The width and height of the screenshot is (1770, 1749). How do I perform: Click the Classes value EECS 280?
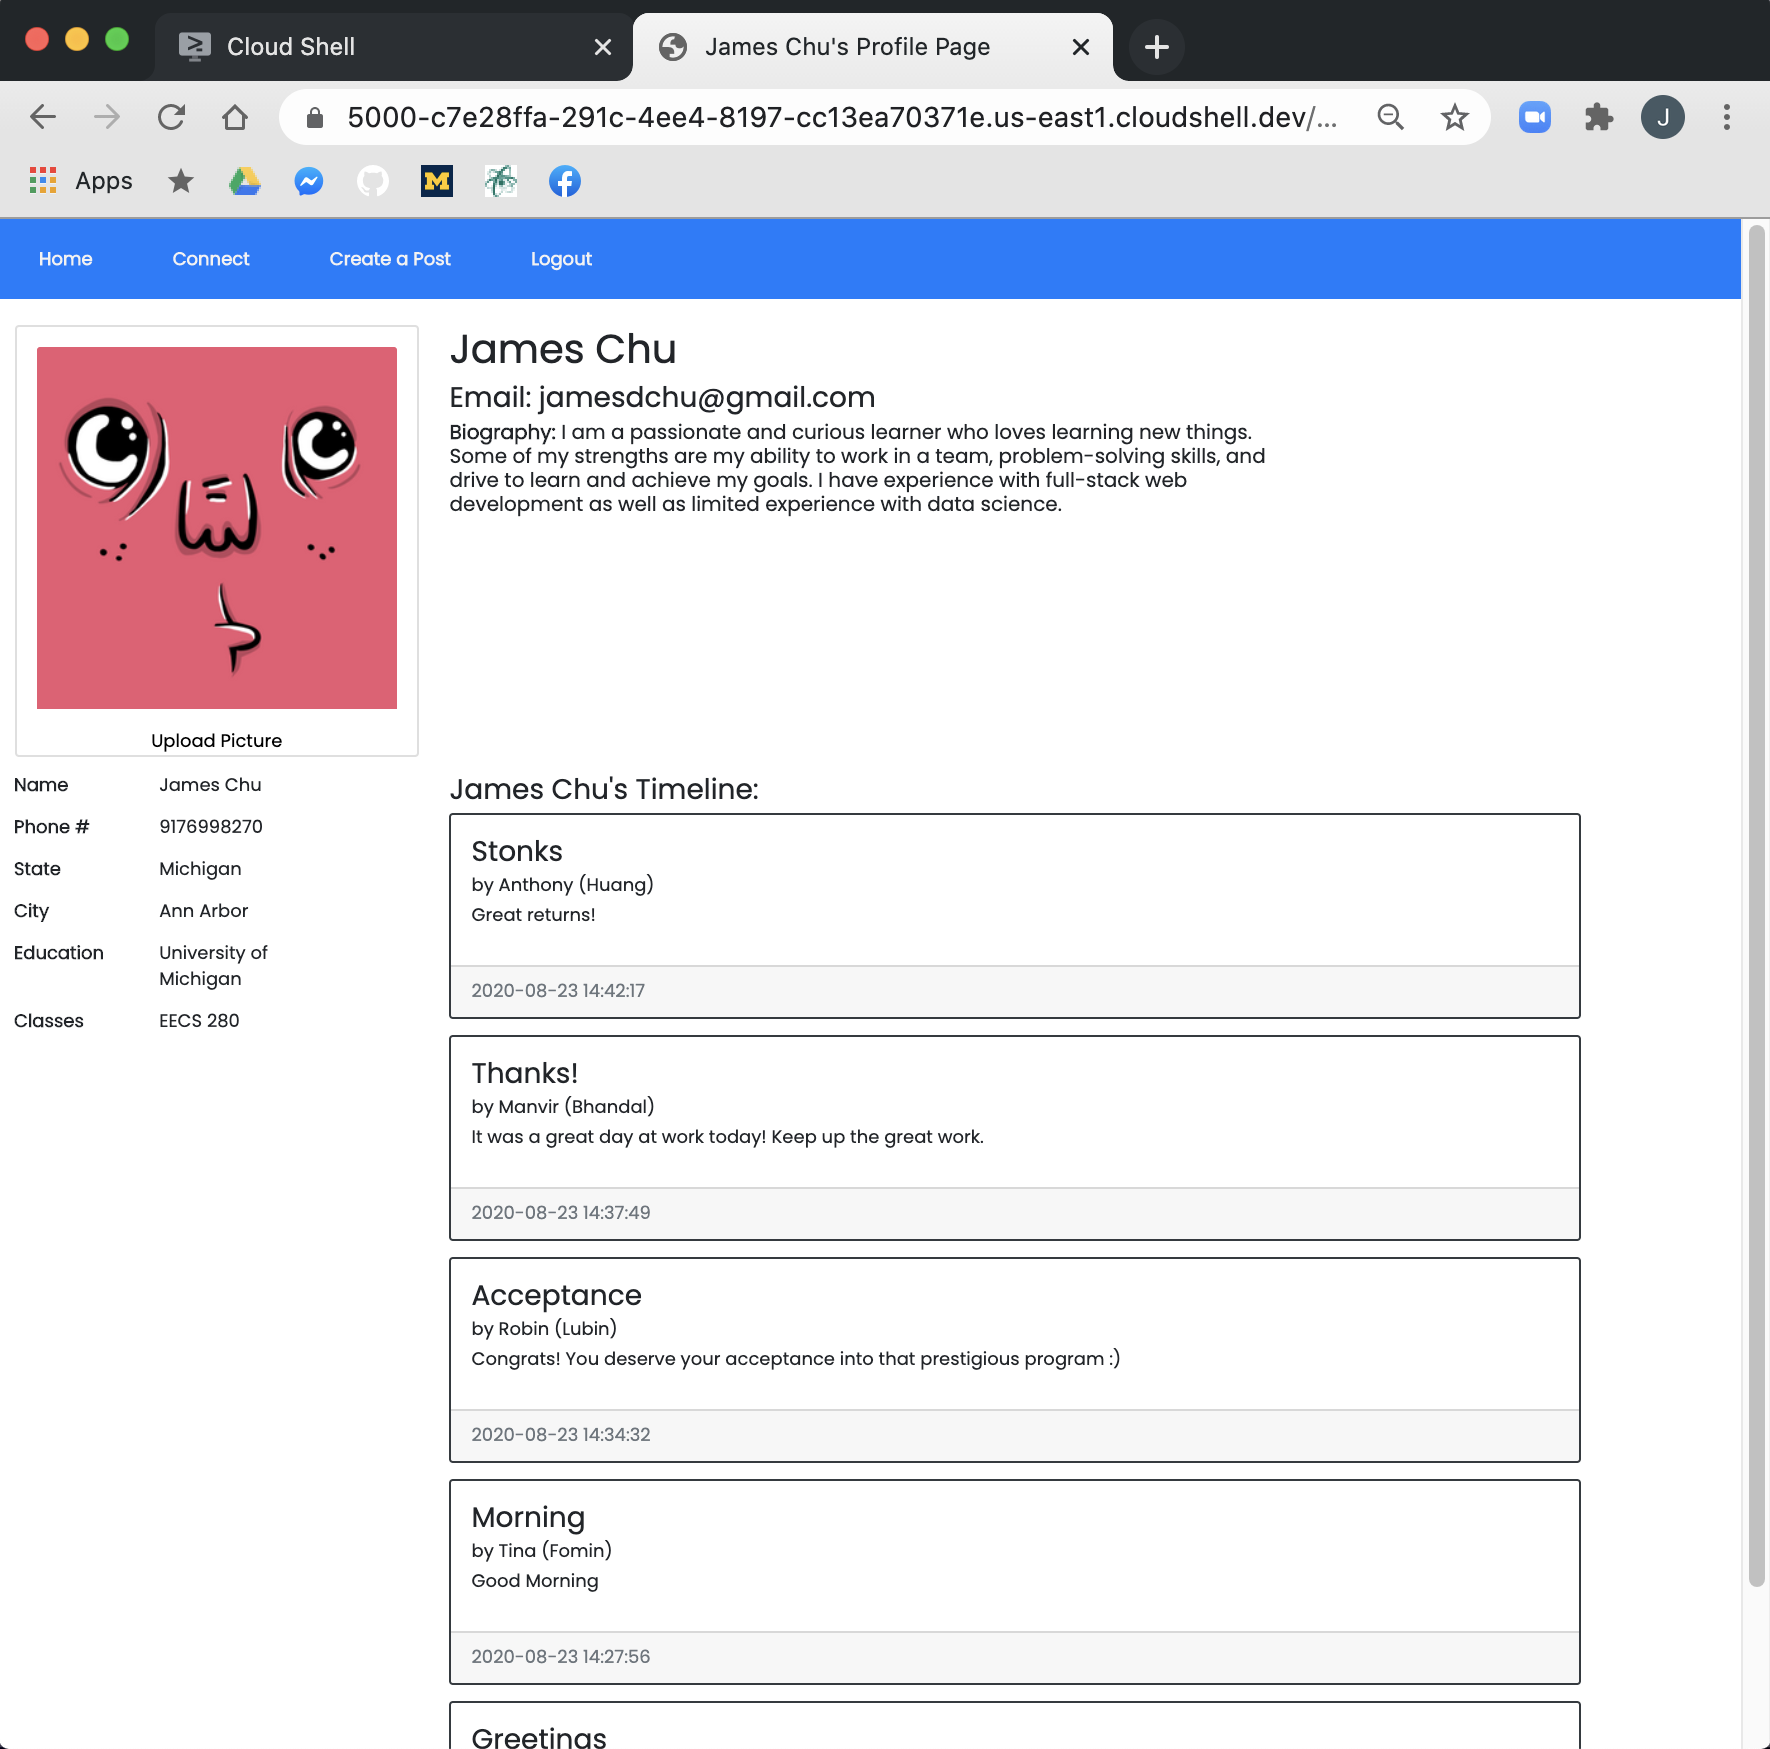coord(199,1020)
